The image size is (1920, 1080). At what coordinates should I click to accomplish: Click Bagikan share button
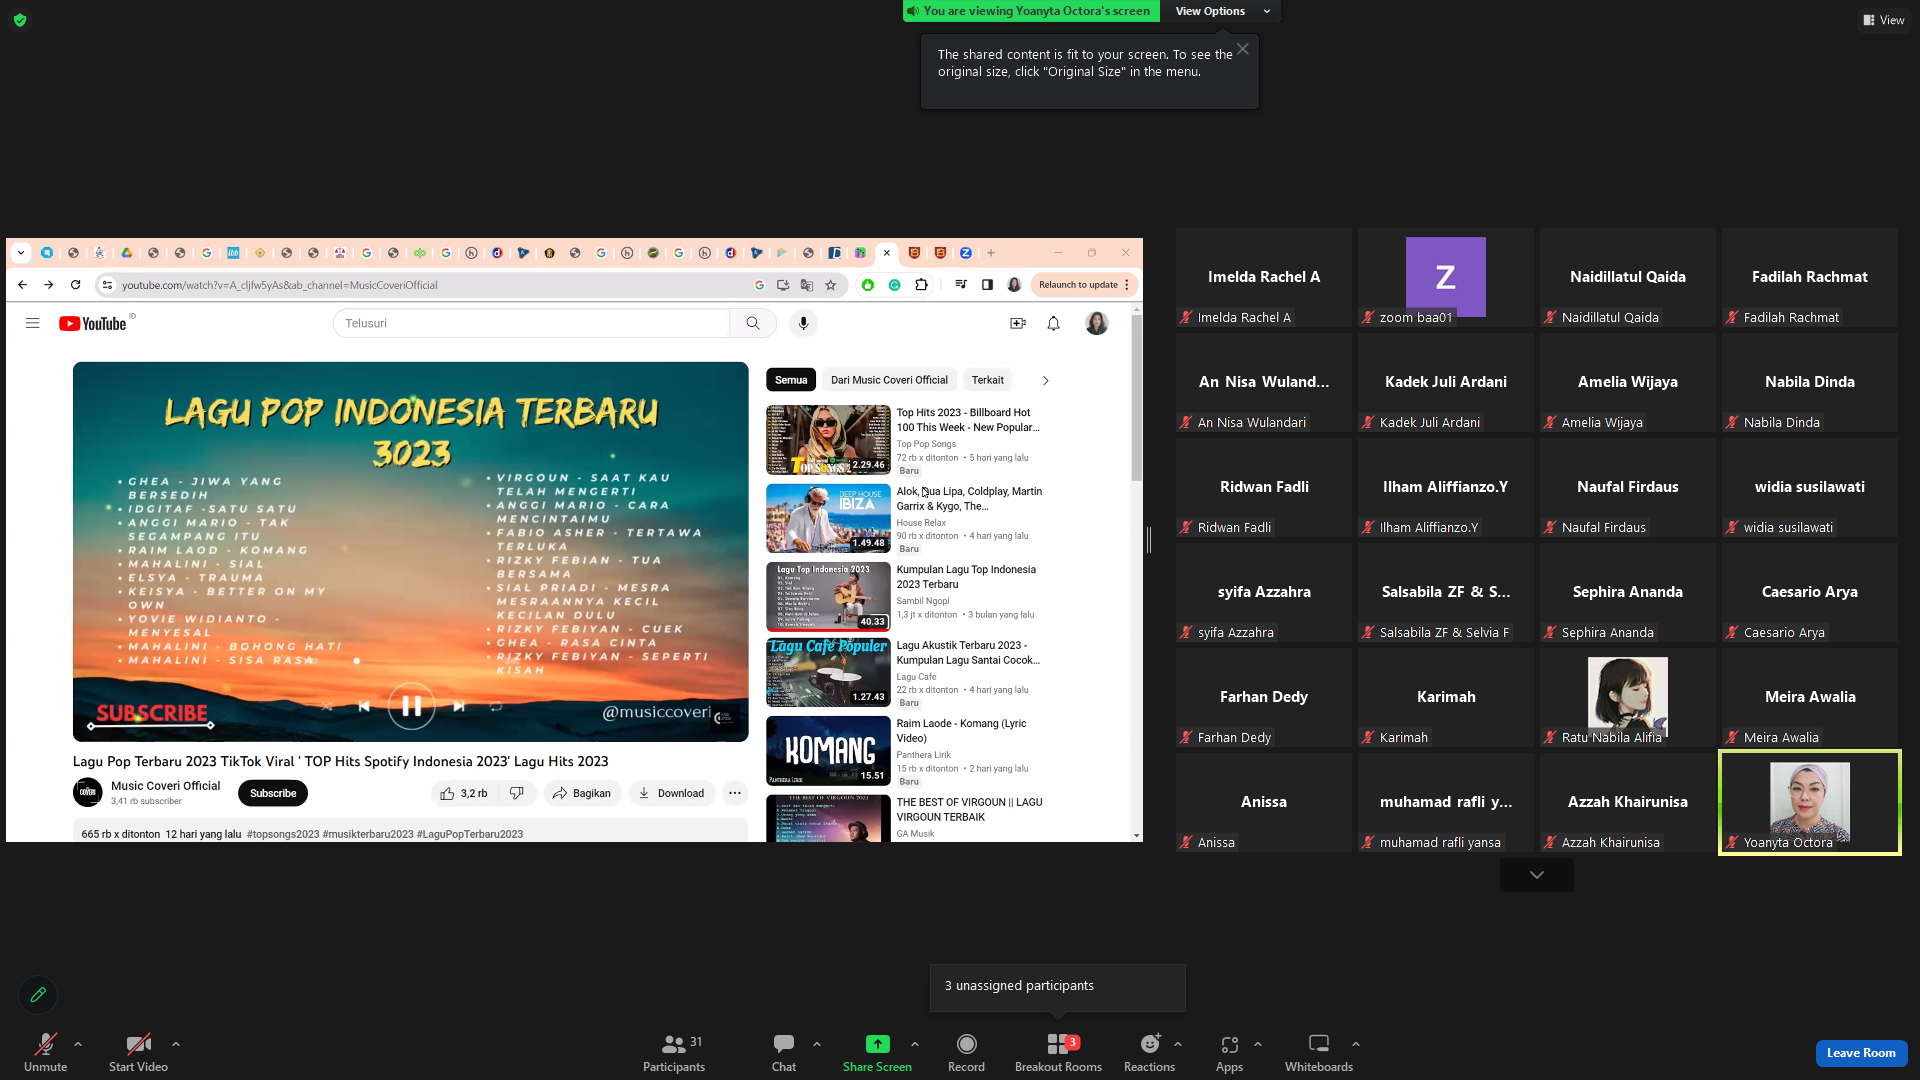582,793
